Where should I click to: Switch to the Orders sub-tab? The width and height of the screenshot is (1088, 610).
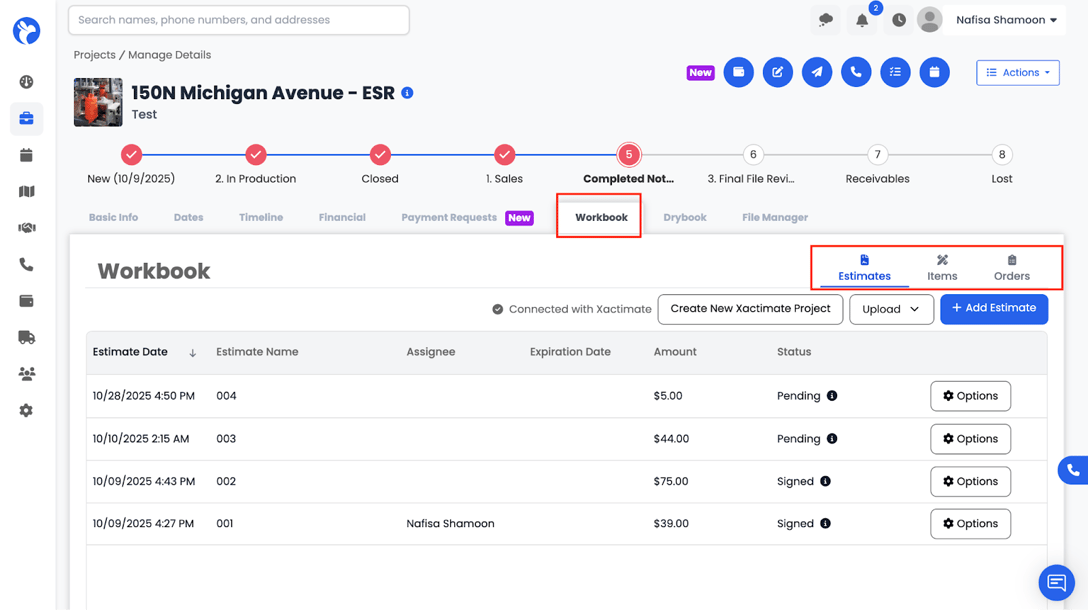point(1012,268)
